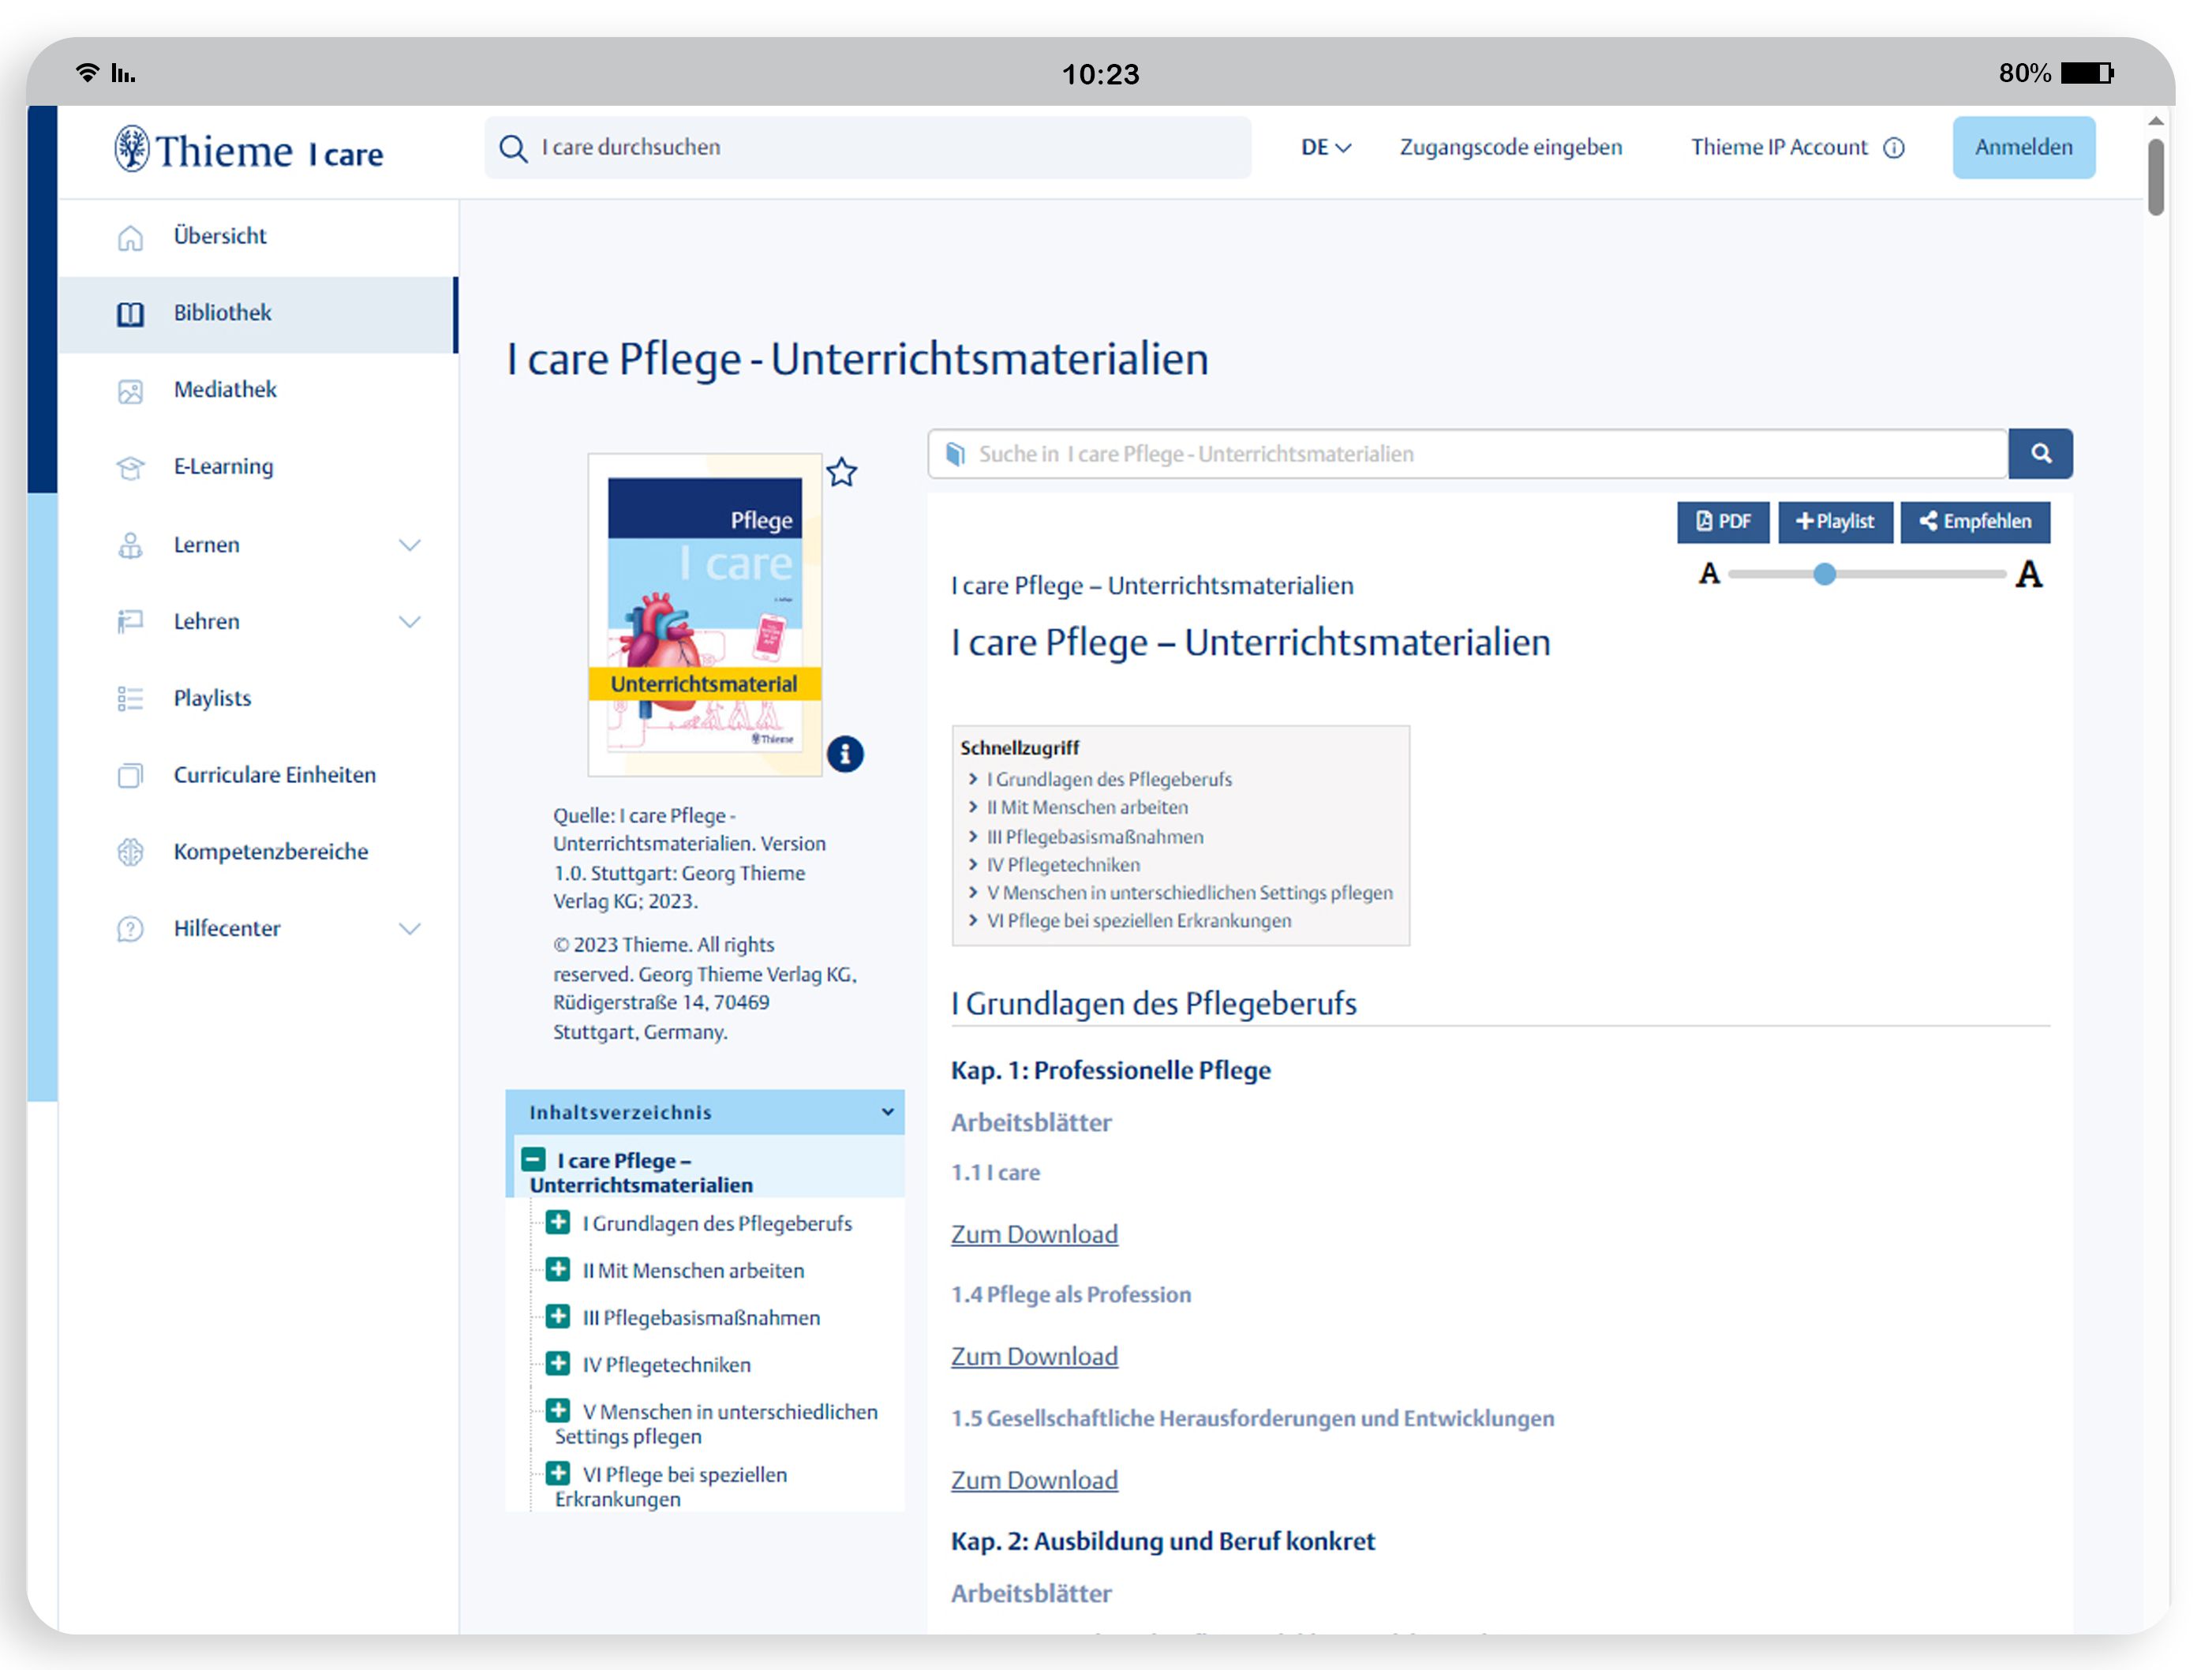2212x1670 pixels.
Task: Expand VI Pflege bei speziellen Erkrankungen node
Action: [x=558, y=1474]
